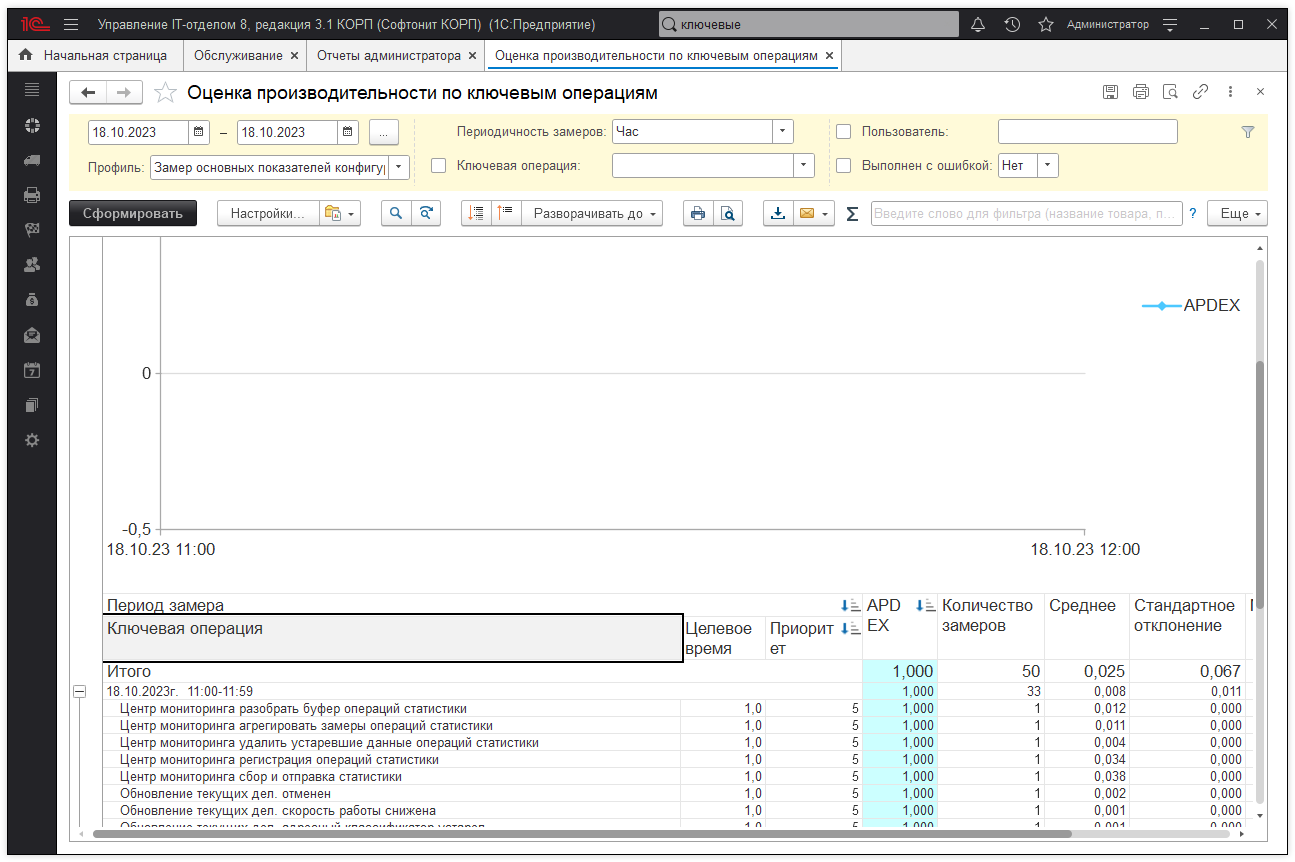The height and width of the screenshot is (862, 1295).
Task: Open Периодичность замеров dropdown
Action: 782,132
